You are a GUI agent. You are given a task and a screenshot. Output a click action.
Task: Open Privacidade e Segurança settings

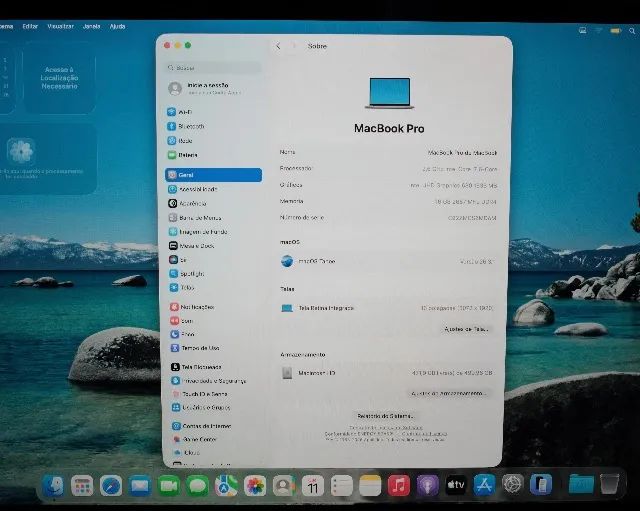[209, 381]
